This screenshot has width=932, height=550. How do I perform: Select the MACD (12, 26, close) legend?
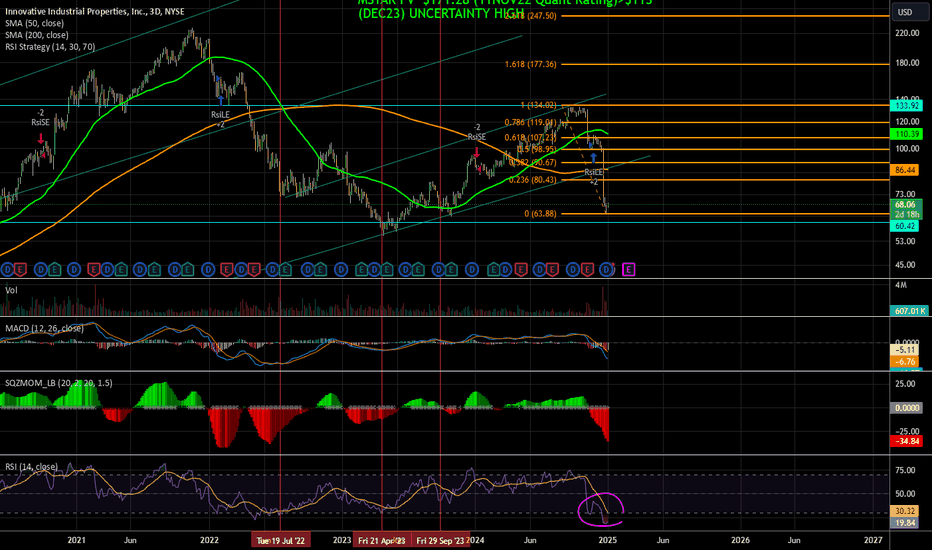click(x=45, y=328)
